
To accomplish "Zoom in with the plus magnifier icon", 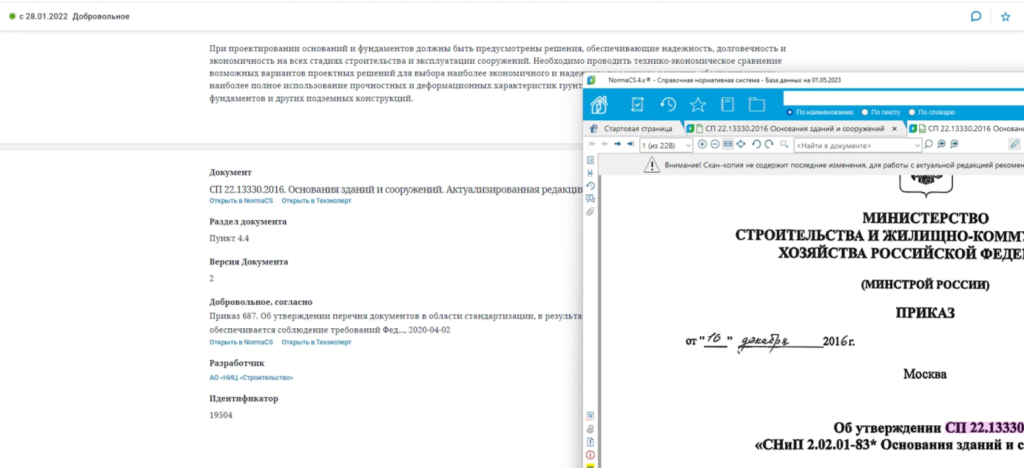I will click(702, 144).
